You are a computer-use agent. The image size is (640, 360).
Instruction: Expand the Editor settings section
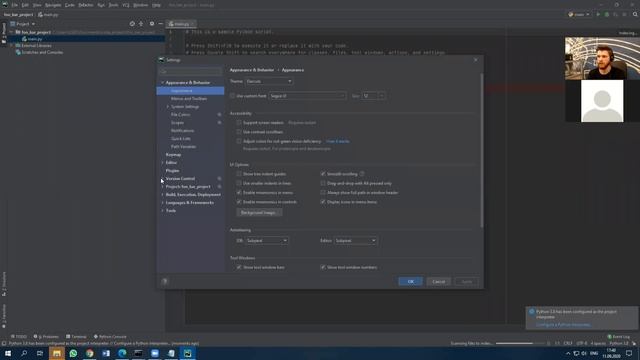coord(162,162)
